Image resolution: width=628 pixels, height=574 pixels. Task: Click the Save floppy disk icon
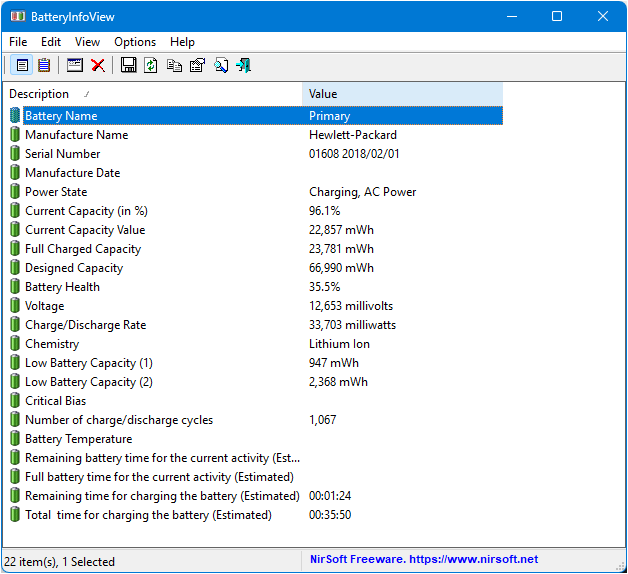click(128, 65)
